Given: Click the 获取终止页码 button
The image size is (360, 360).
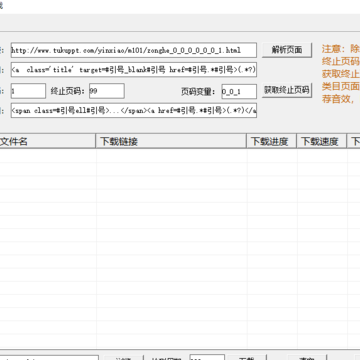Looking at the screenshot, I should click(287, 90).
